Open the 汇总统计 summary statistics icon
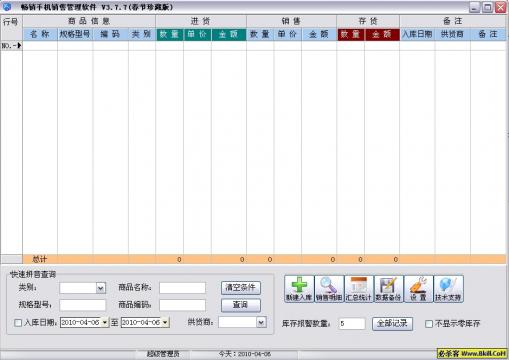This screenshot has width=509, height=360. [359, 289]
